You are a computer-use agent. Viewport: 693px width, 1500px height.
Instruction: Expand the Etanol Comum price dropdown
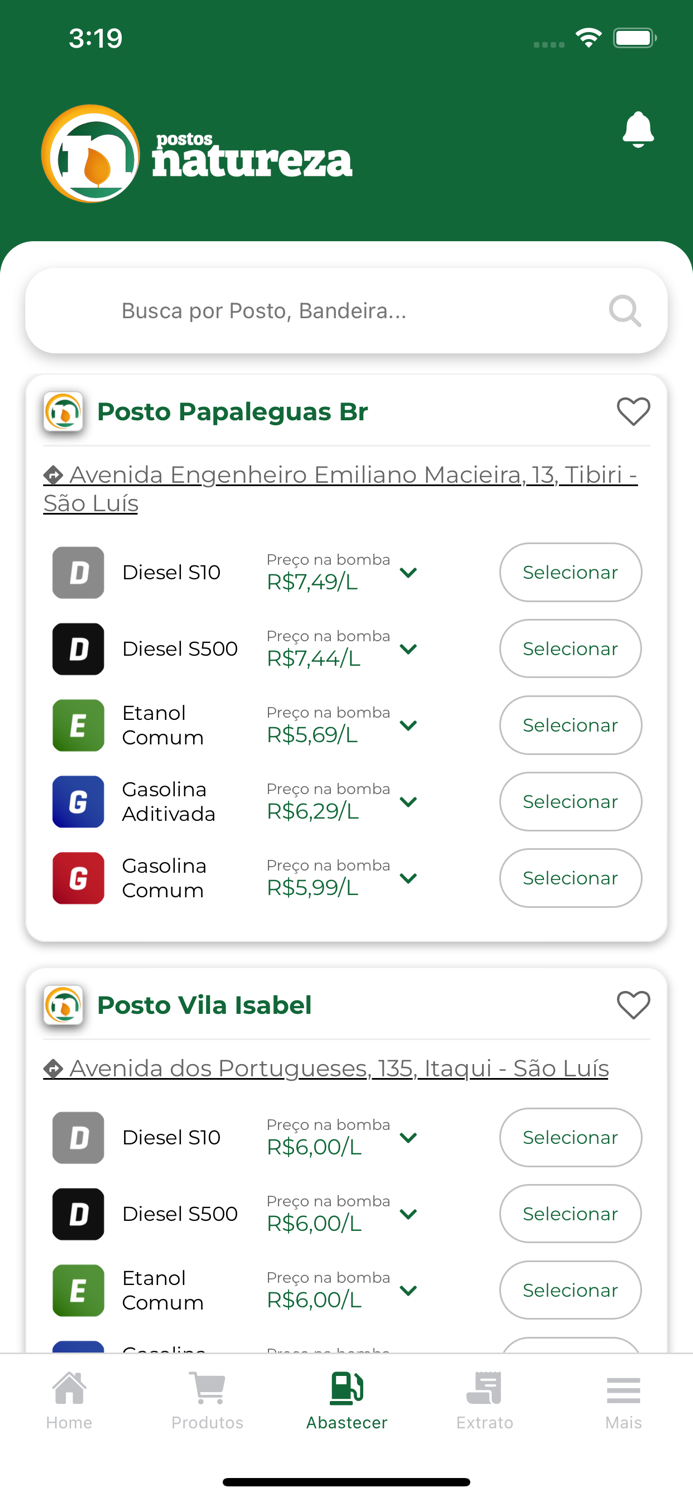point(408,726)
